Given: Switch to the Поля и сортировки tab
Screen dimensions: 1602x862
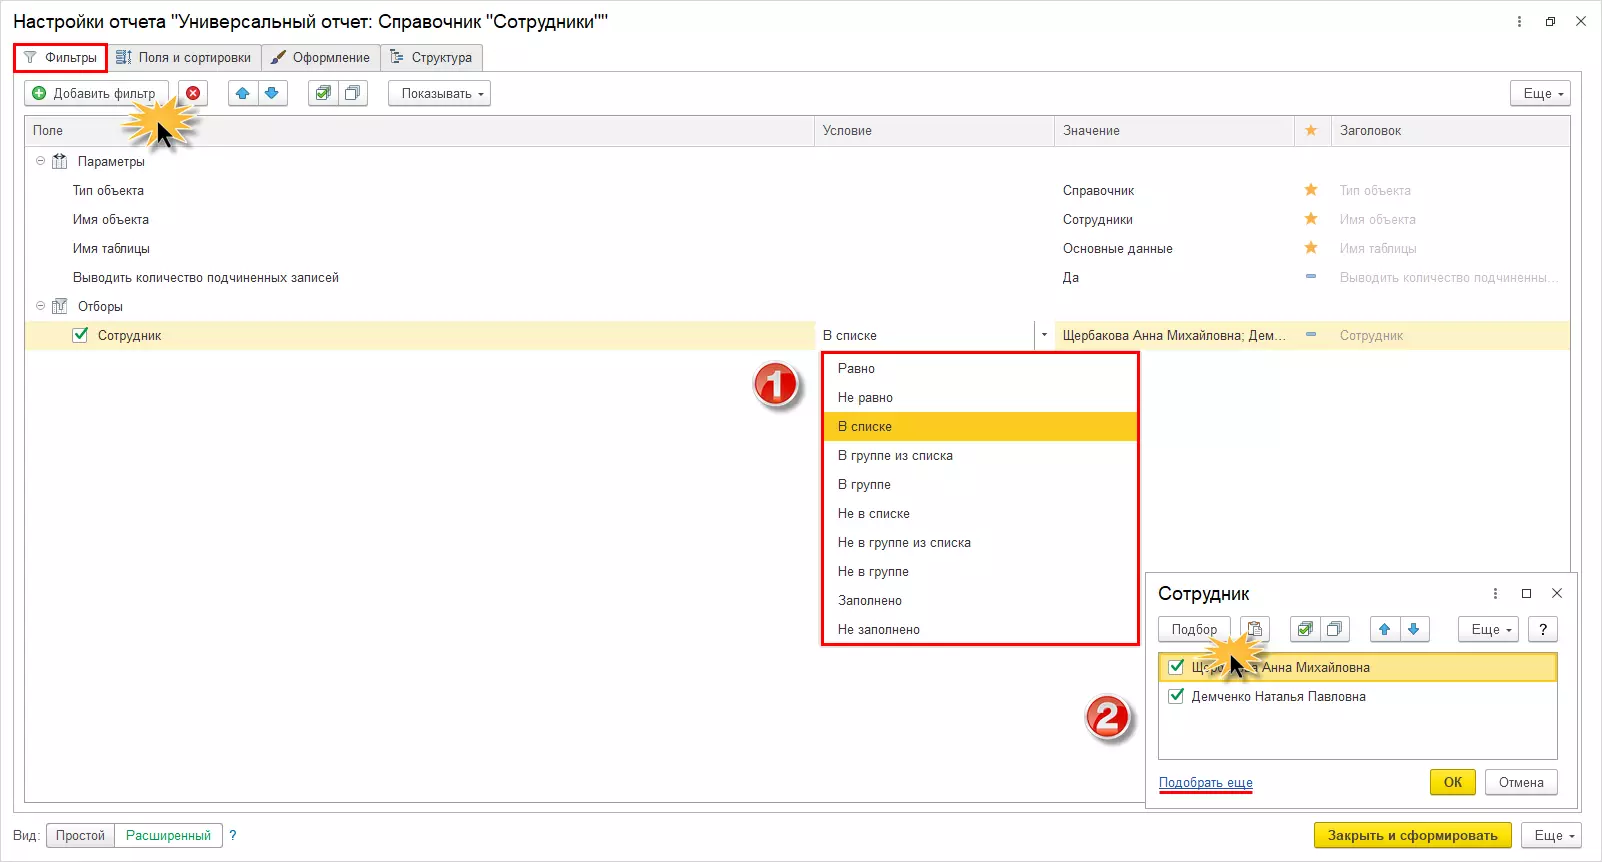Looking at the screenshot, I should [x=184, y=57].
